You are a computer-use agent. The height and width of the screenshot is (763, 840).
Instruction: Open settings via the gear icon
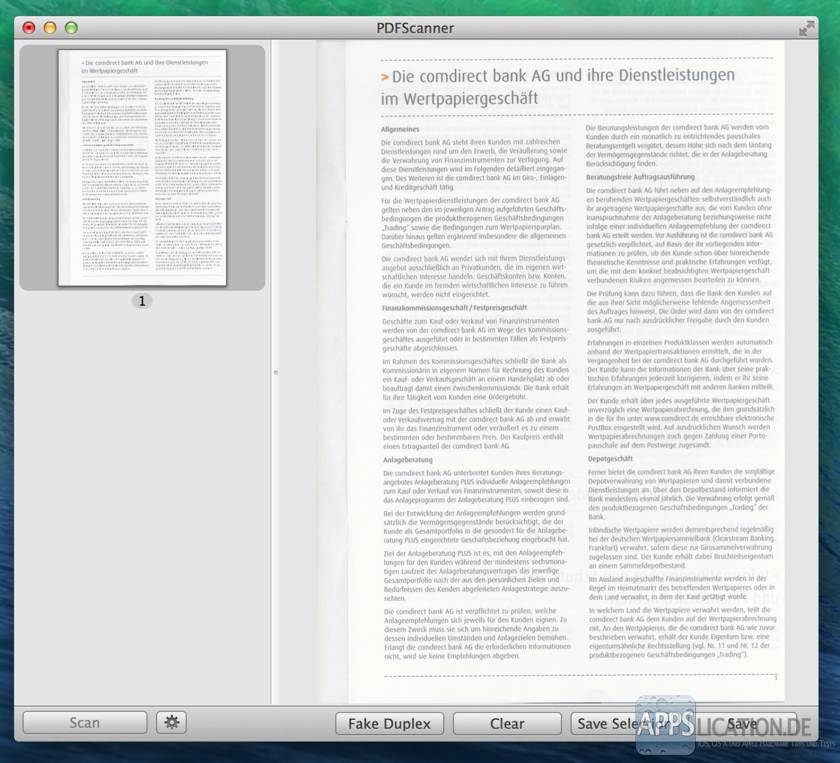coord(171,722)
